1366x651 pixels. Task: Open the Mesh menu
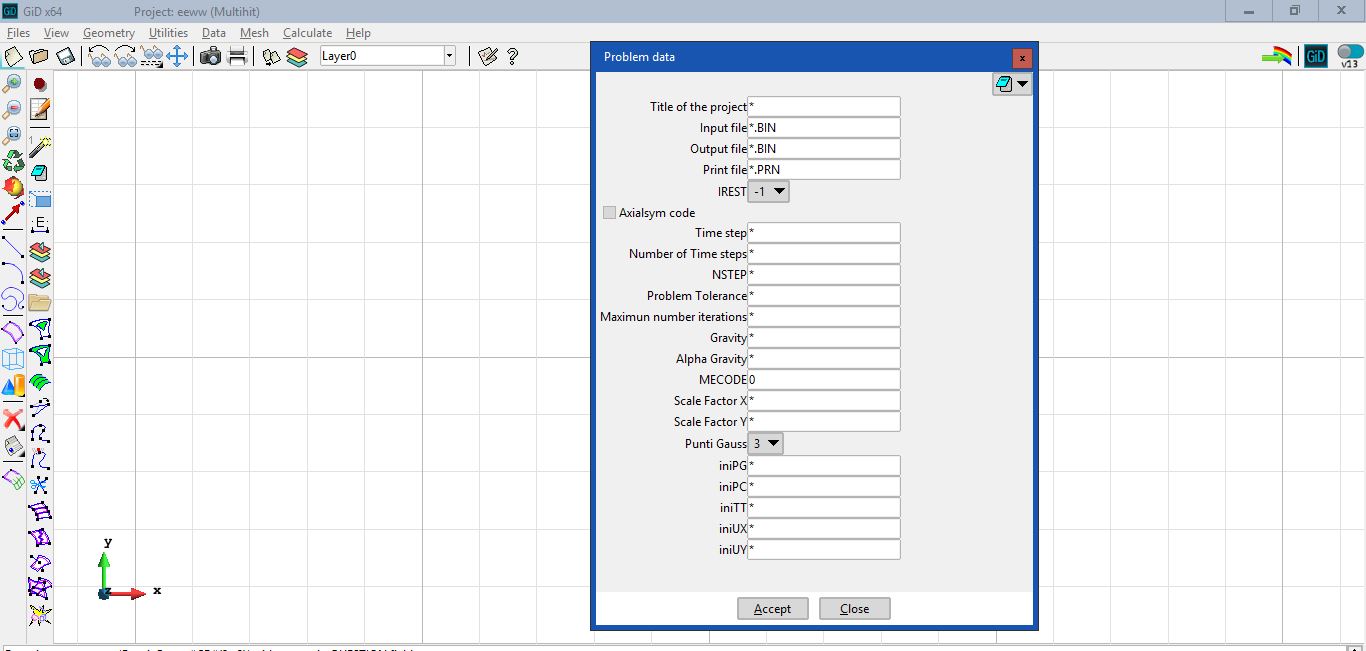(x=254, y=33)
